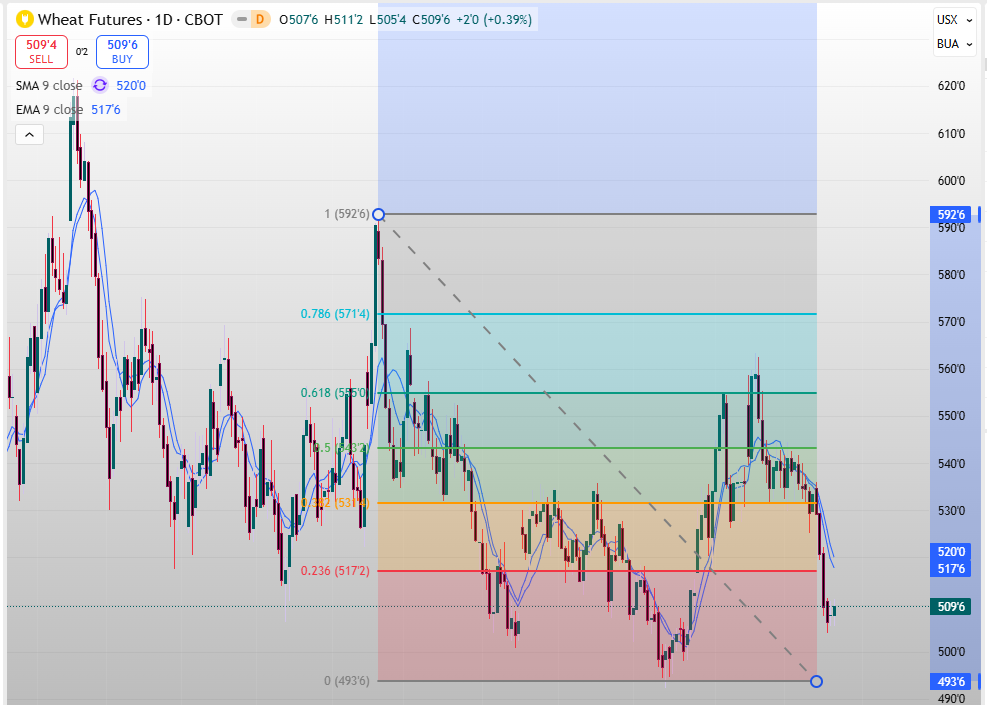This screenshot has width=987, height=705.
Task: Open the USX currency dropdown
Action: 954,20
